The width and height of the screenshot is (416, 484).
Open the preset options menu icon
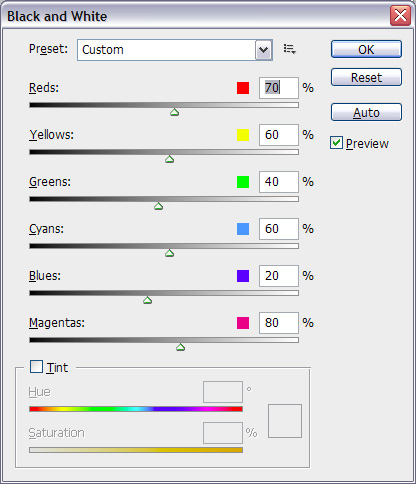coord(289,49)
